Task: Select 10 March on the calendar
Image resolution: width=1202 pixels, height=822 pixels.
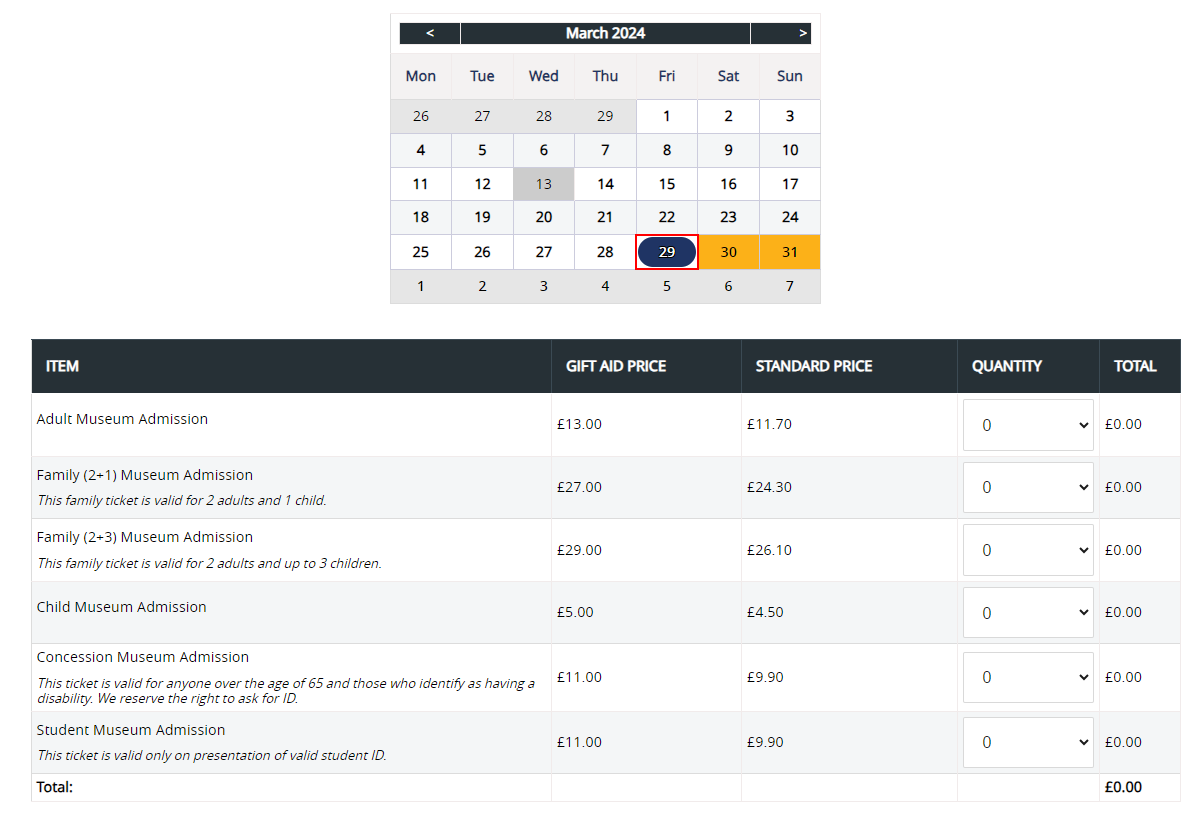Action: click(790, 150)
